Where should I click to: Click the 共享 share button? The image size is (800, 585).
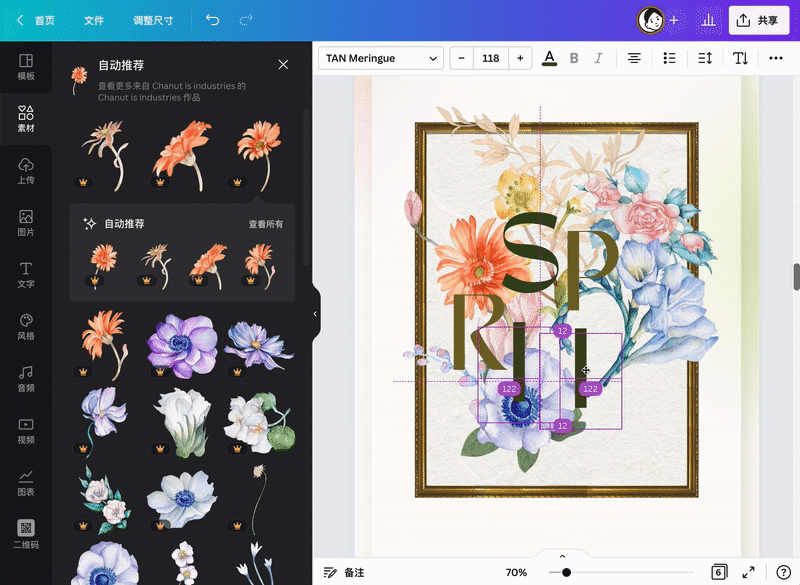(759, 20)
